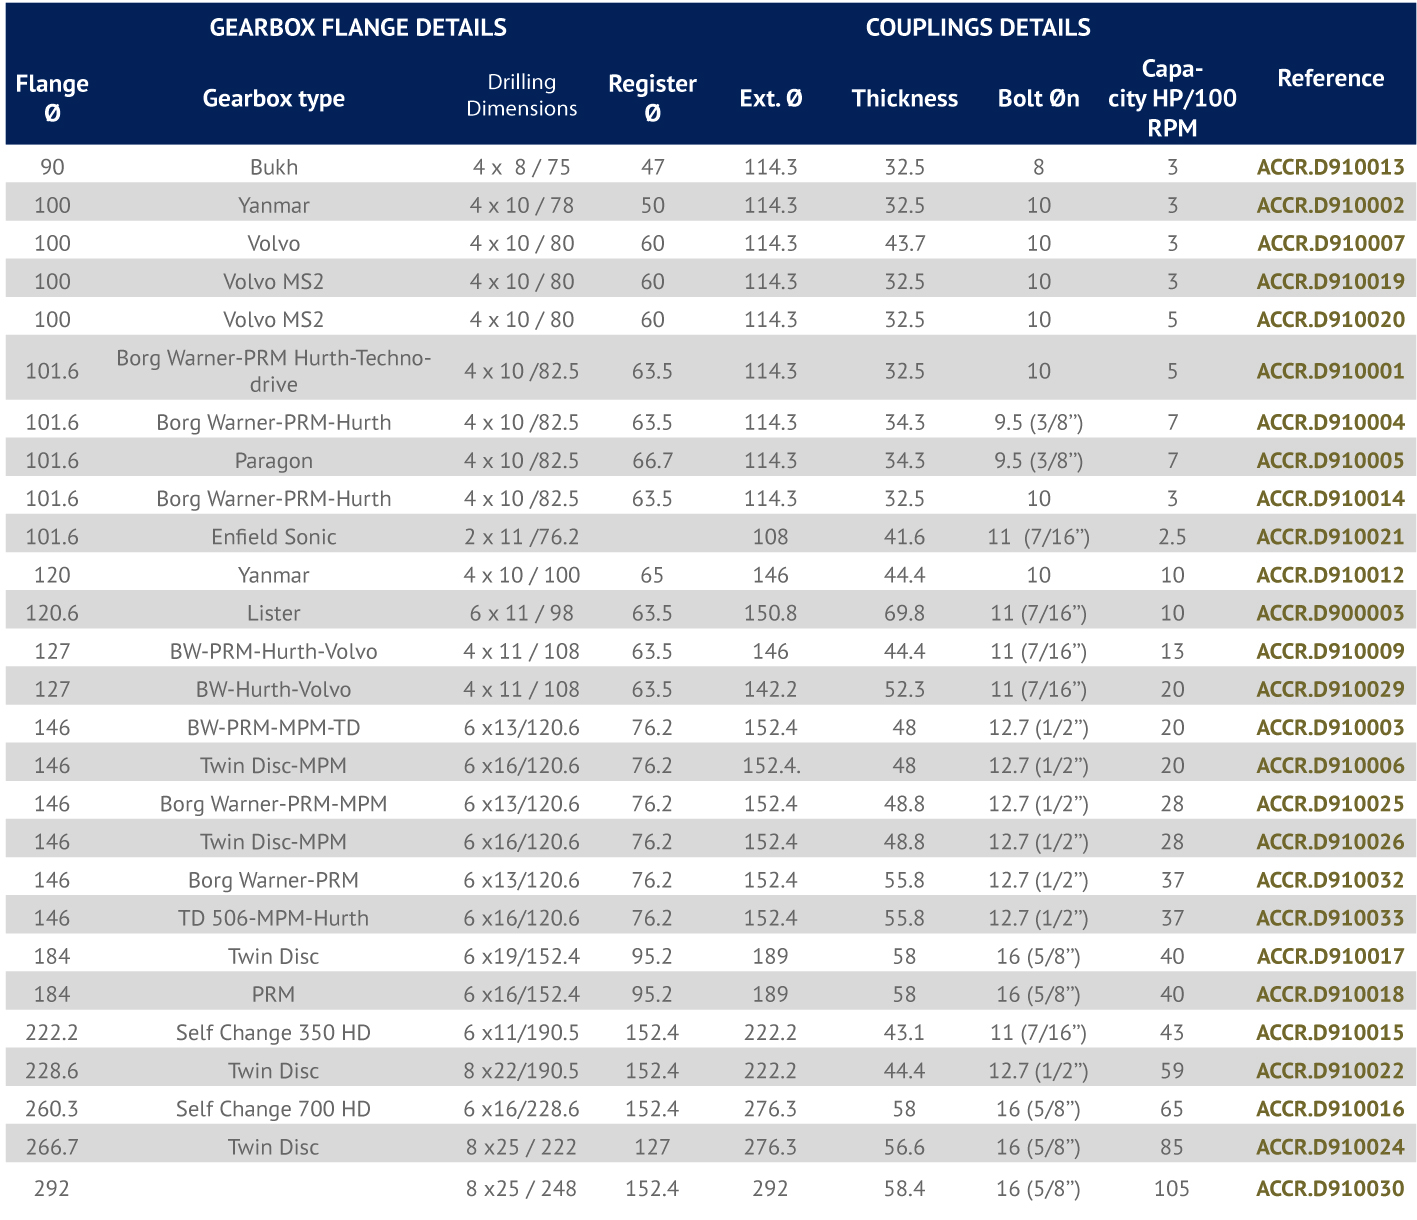
Task: Click reference ACCR.D910009
Action: click(1331, 651)
